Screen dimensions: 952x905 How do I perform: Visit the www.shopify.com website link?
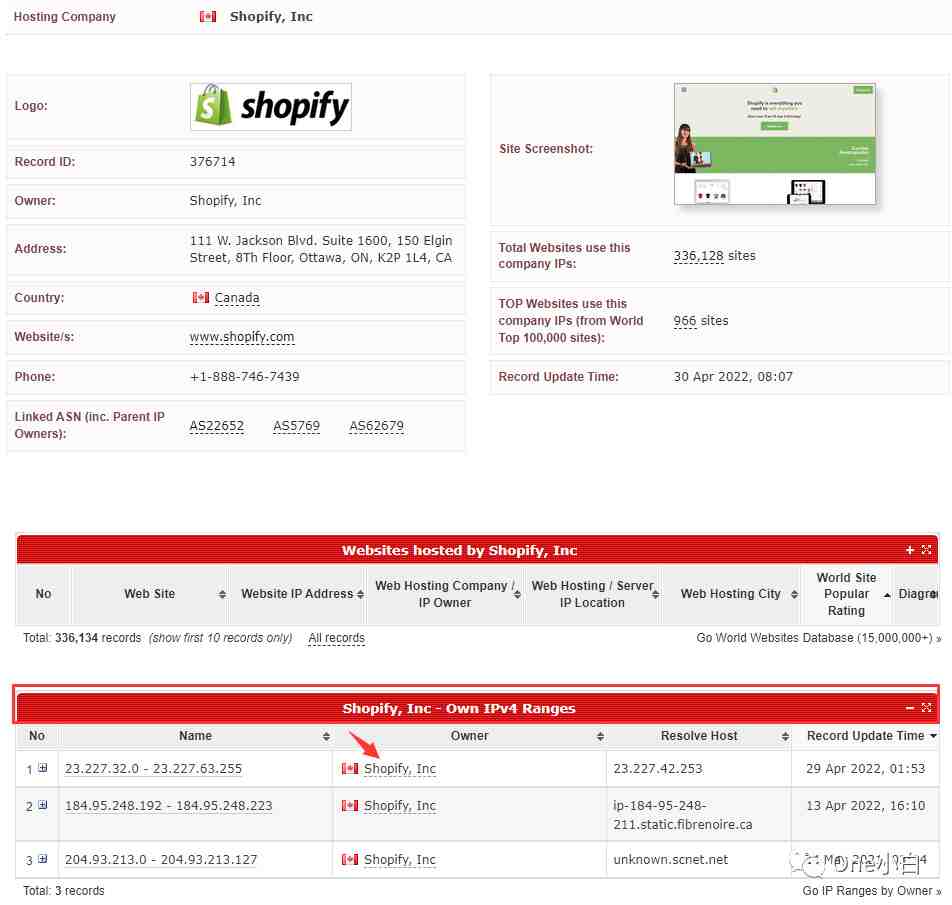pyautogui.click(x=242, y=337)
